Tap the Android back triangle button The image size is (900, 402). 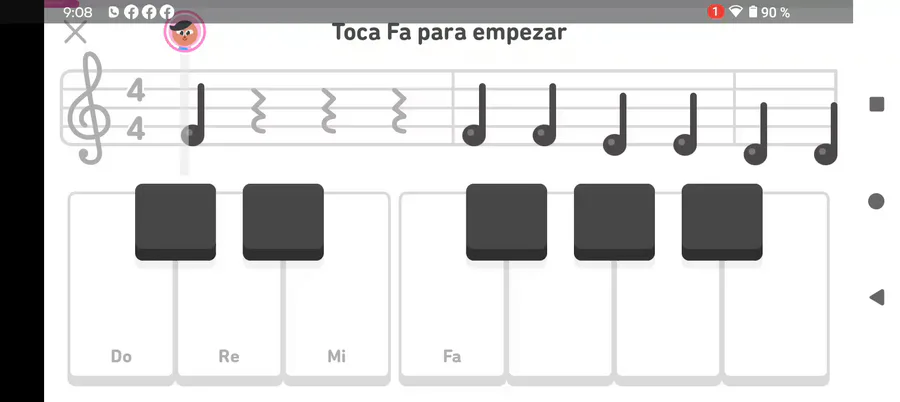coord(876,297)
